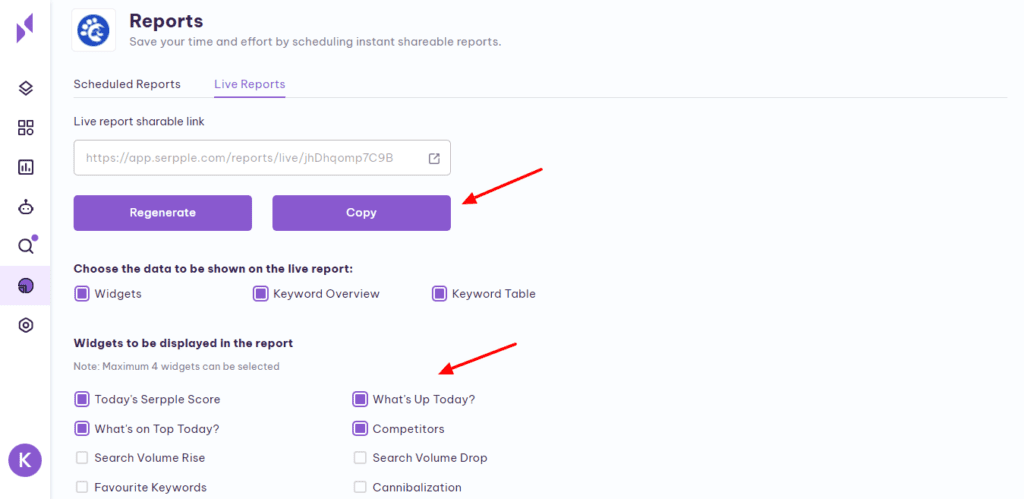
Task: Toggle the Keyword Overview checkbox
Action: 260,294
